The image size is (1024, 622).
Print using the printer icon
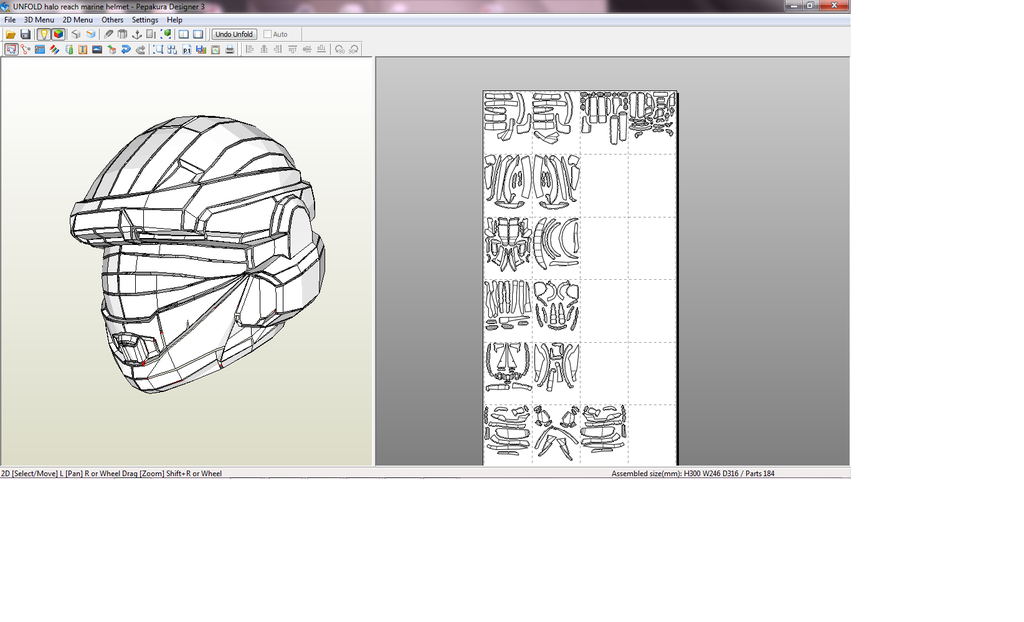coord(230,49)
